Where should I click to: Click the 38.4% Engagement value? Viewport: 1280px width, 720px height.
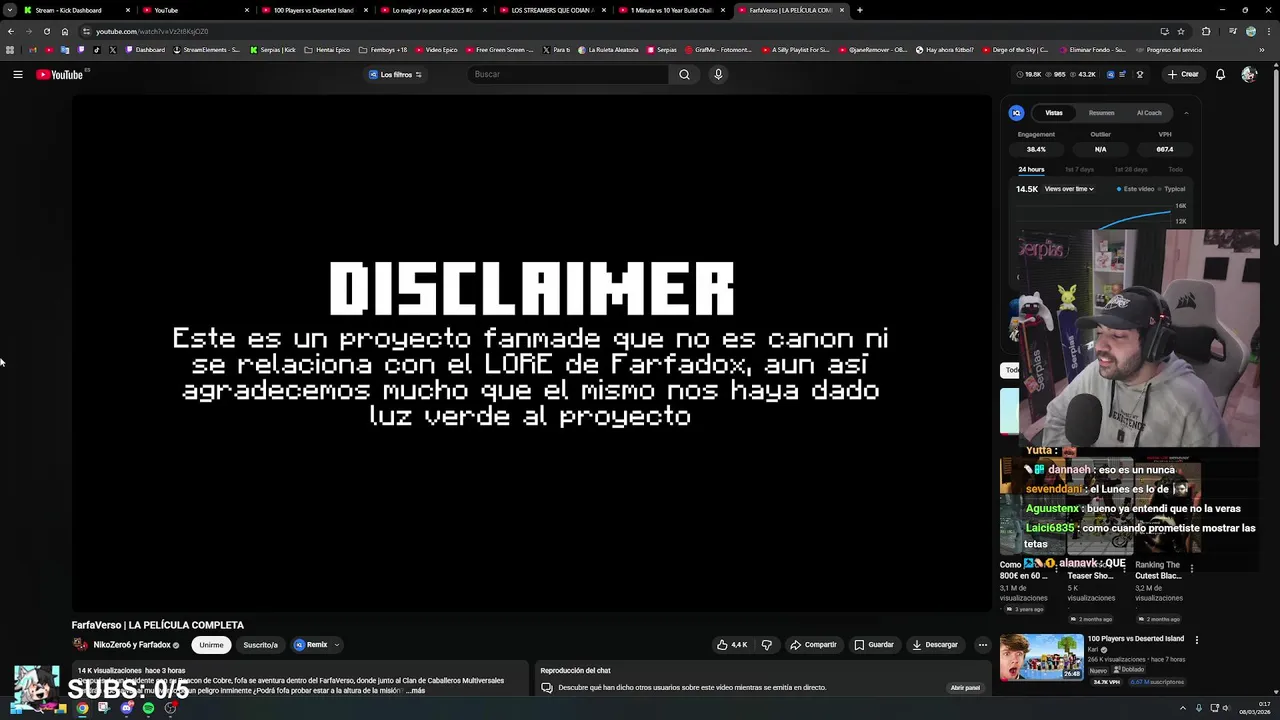click(x=1036, y=149)
